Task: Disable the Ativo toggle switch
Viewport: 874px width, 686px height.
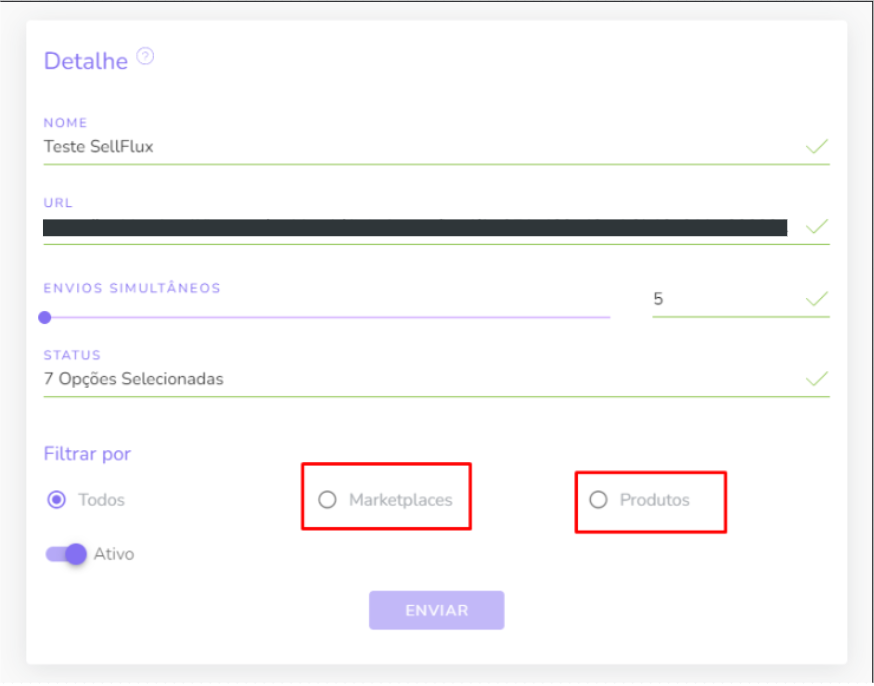Action: (66, 554)
